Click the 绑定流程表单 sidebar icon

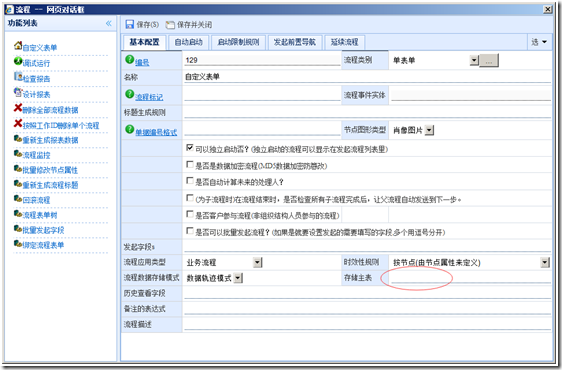tap(18, 244)
